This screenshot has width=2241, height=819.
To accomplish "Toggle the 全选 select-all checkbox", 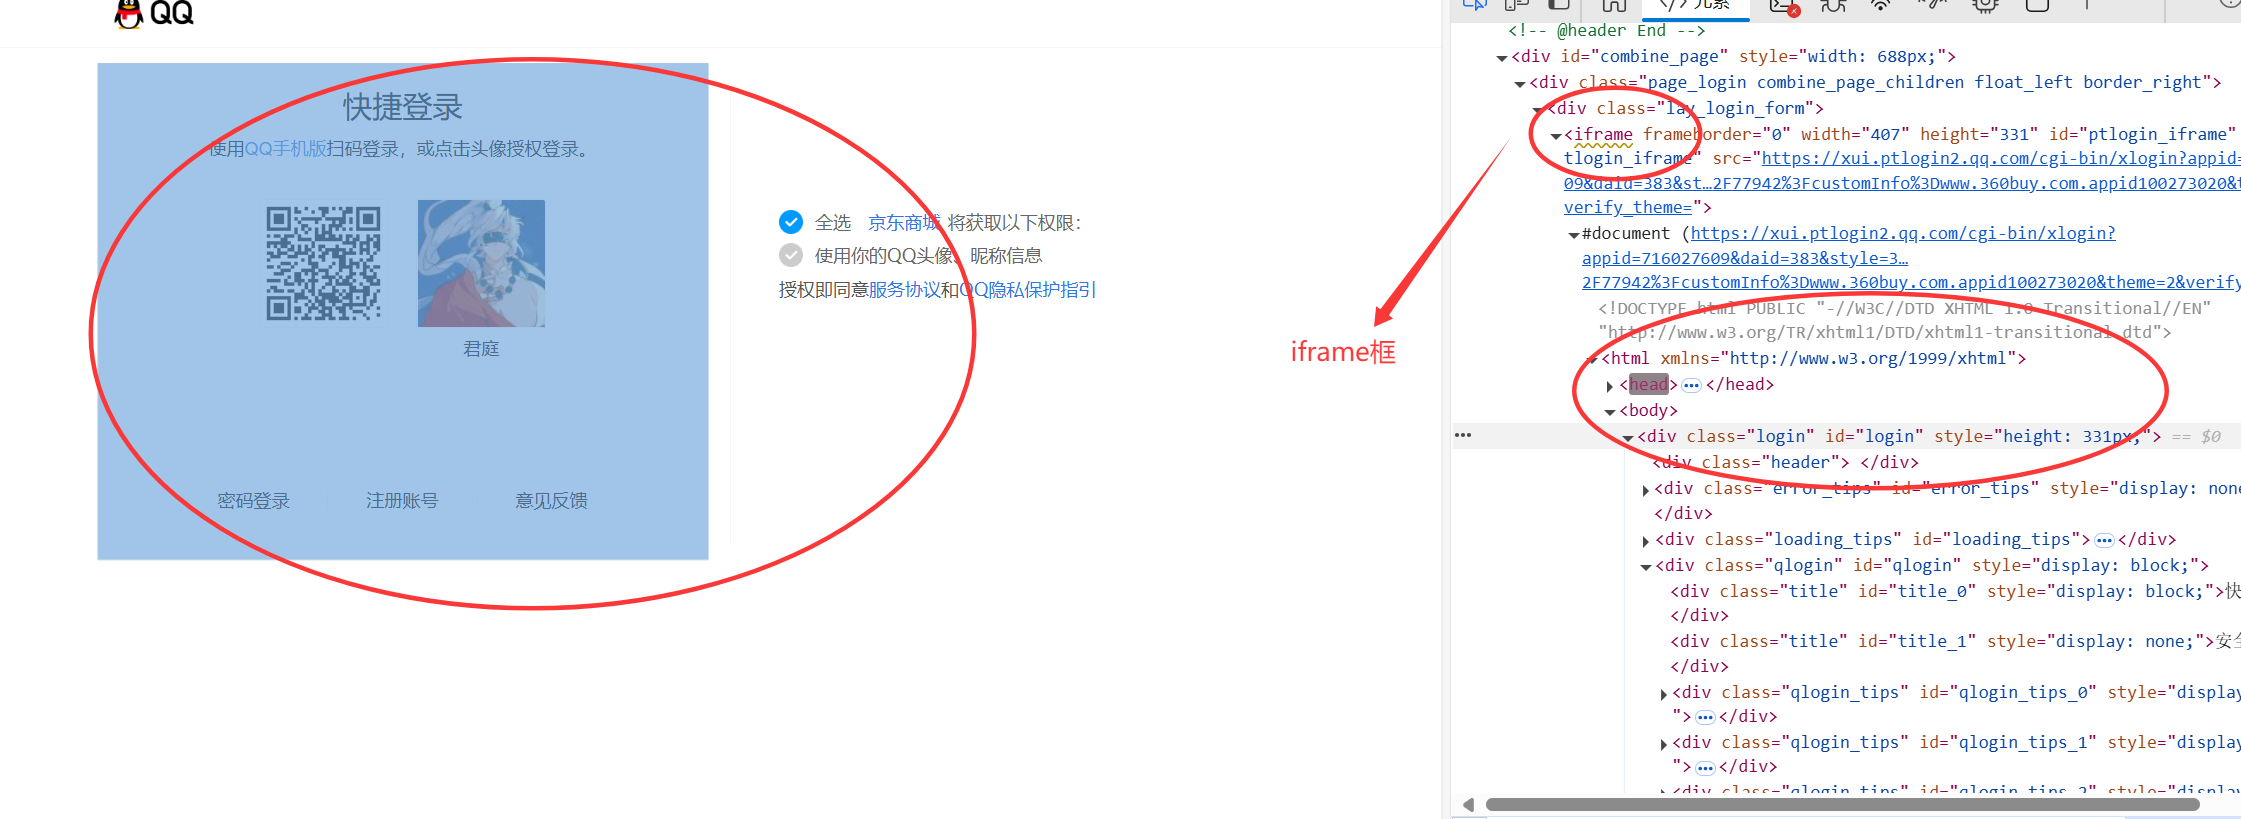I will (x=791, y=222).
